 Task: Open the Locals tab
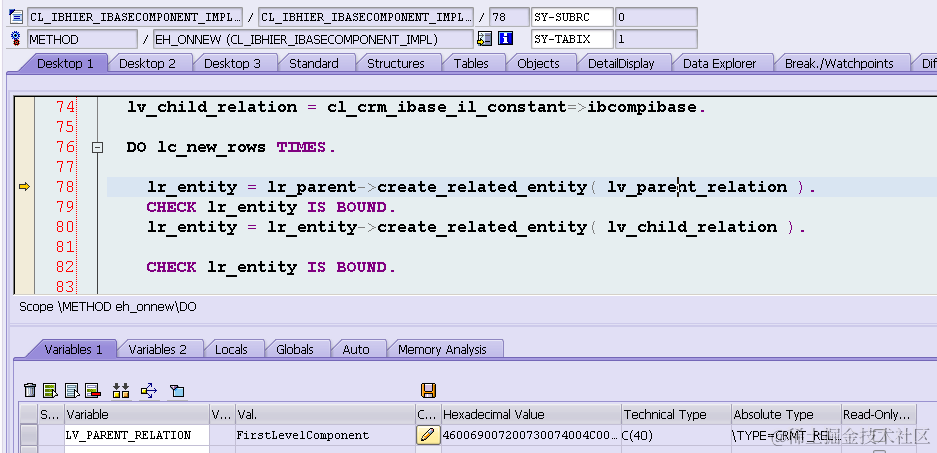click(231, 349)
